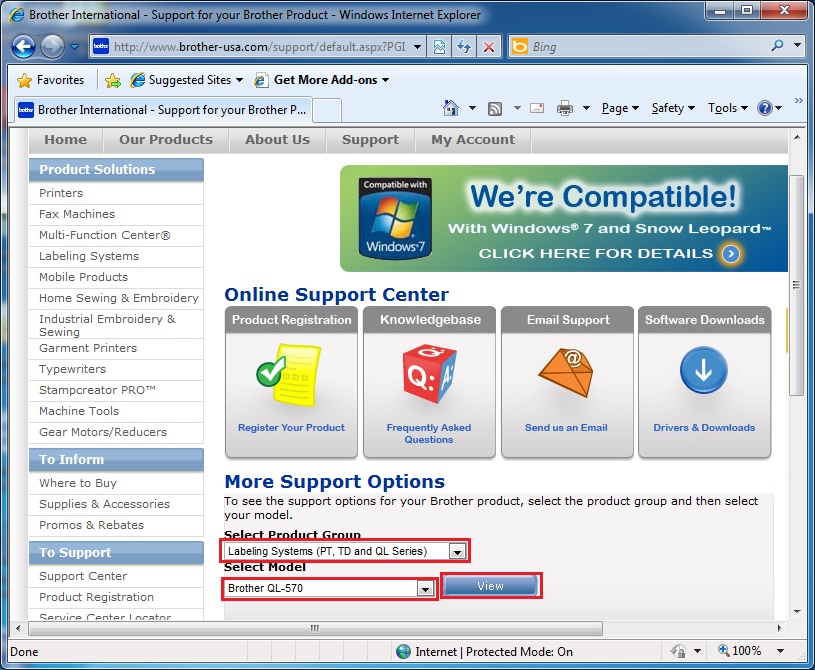Screen dimensions: 815x670
Task: Click the browser Back arrow button
Action: pyautogui.click(x=24, y=46)
